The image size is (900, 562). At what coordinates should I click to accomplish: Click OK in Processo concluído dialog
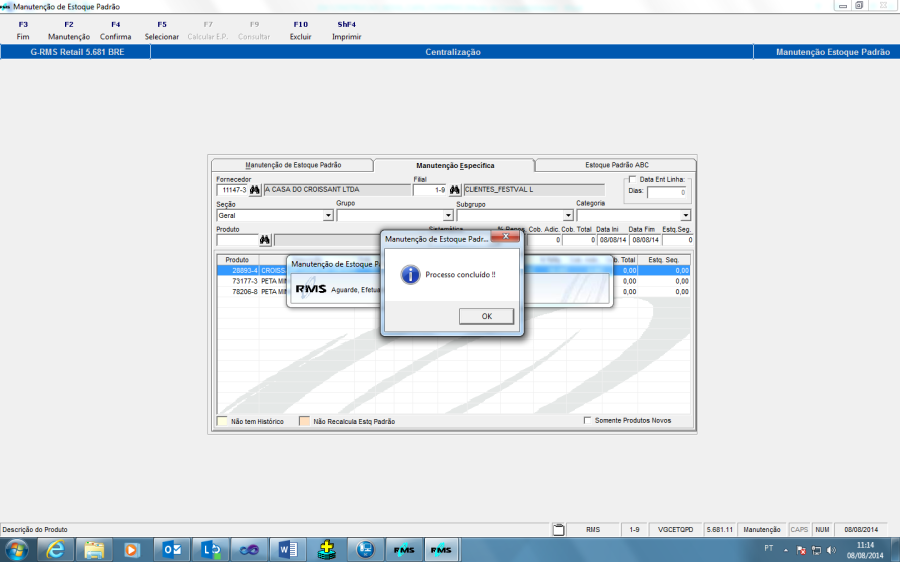(x=486, y=316)
